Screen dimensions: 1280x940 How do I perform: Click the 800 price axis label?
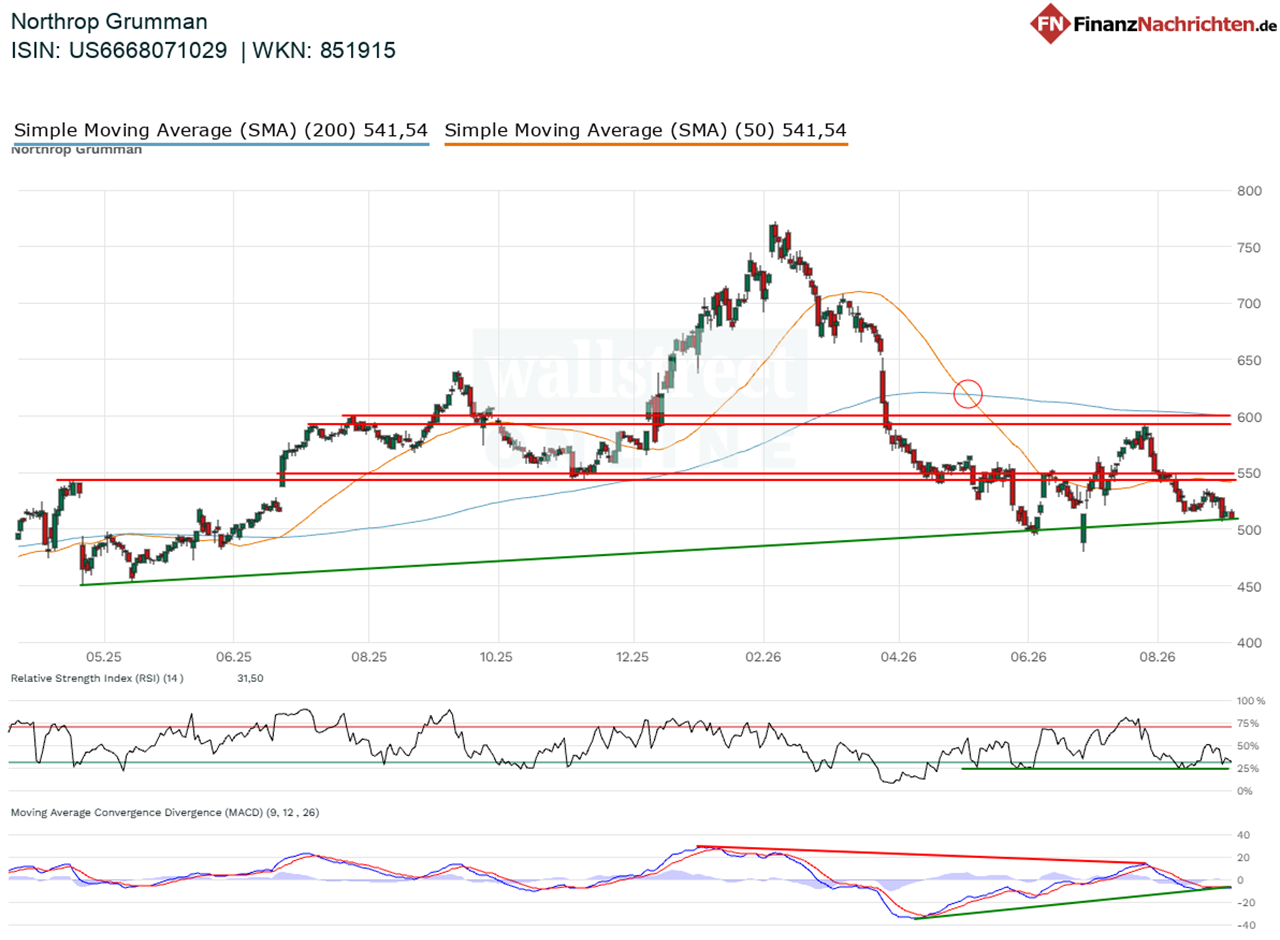(1250, 190)
